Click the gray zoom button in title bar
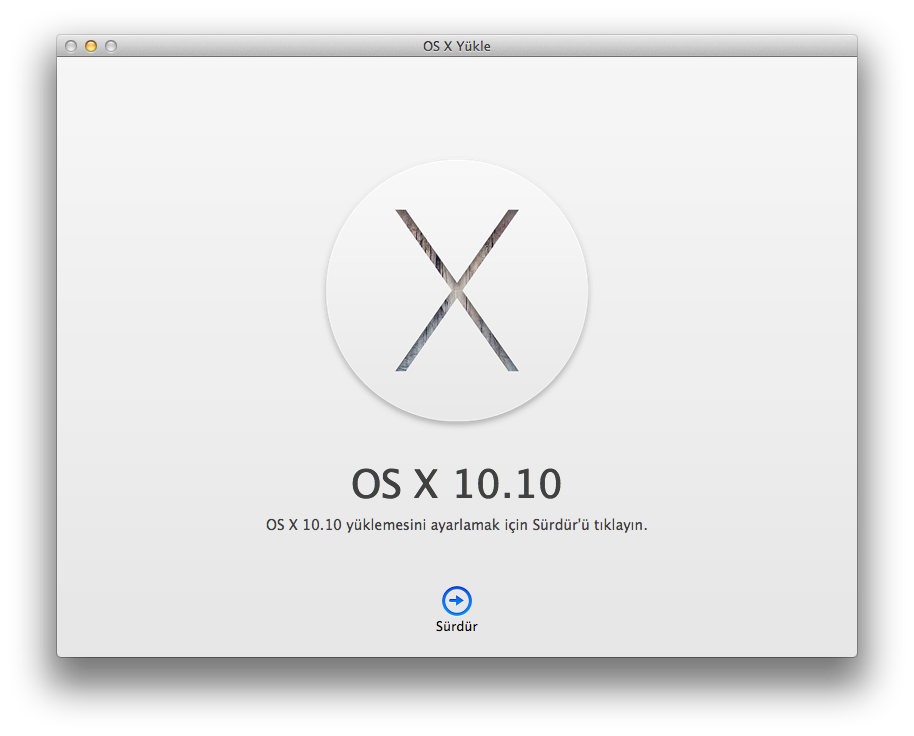 (x=111, y=46)
